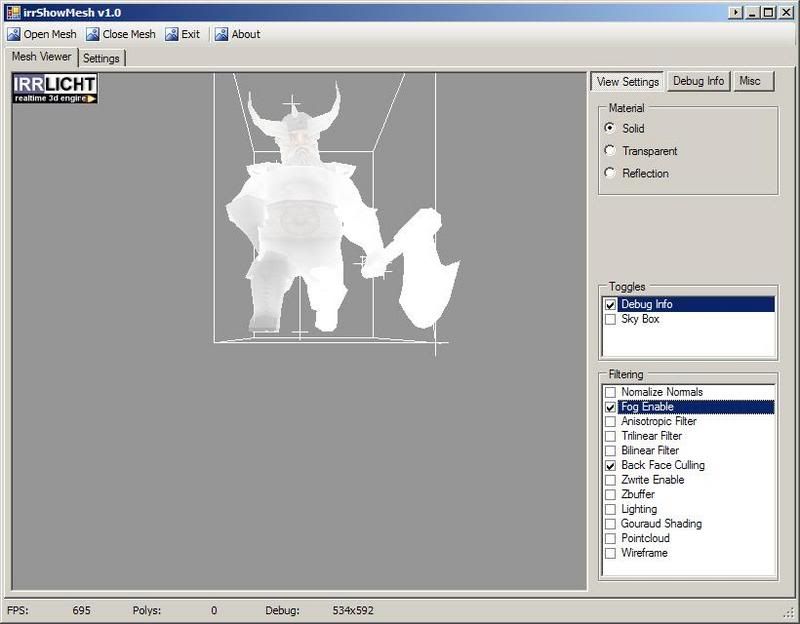The height and width of the screenshot is (624, 800).
Task: Enable the Zbuffer checkbox
Action: 610,495
